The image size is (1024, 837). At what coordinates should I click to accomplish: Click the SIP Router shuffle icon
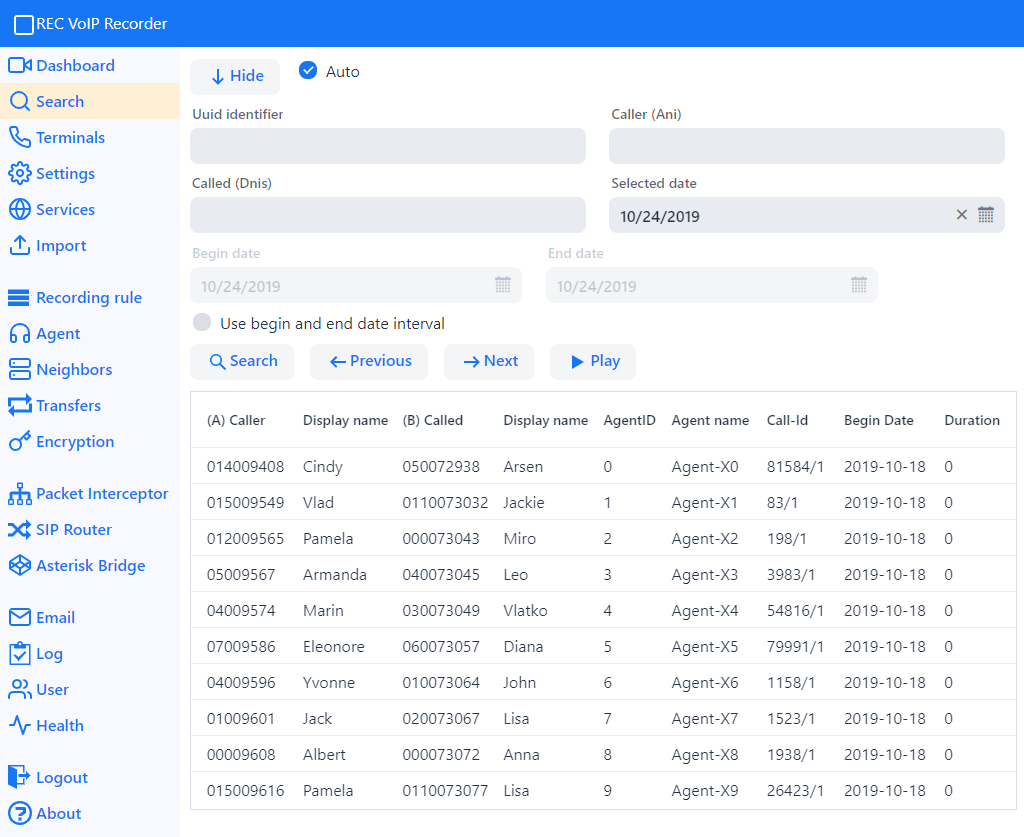click(20, 530)
